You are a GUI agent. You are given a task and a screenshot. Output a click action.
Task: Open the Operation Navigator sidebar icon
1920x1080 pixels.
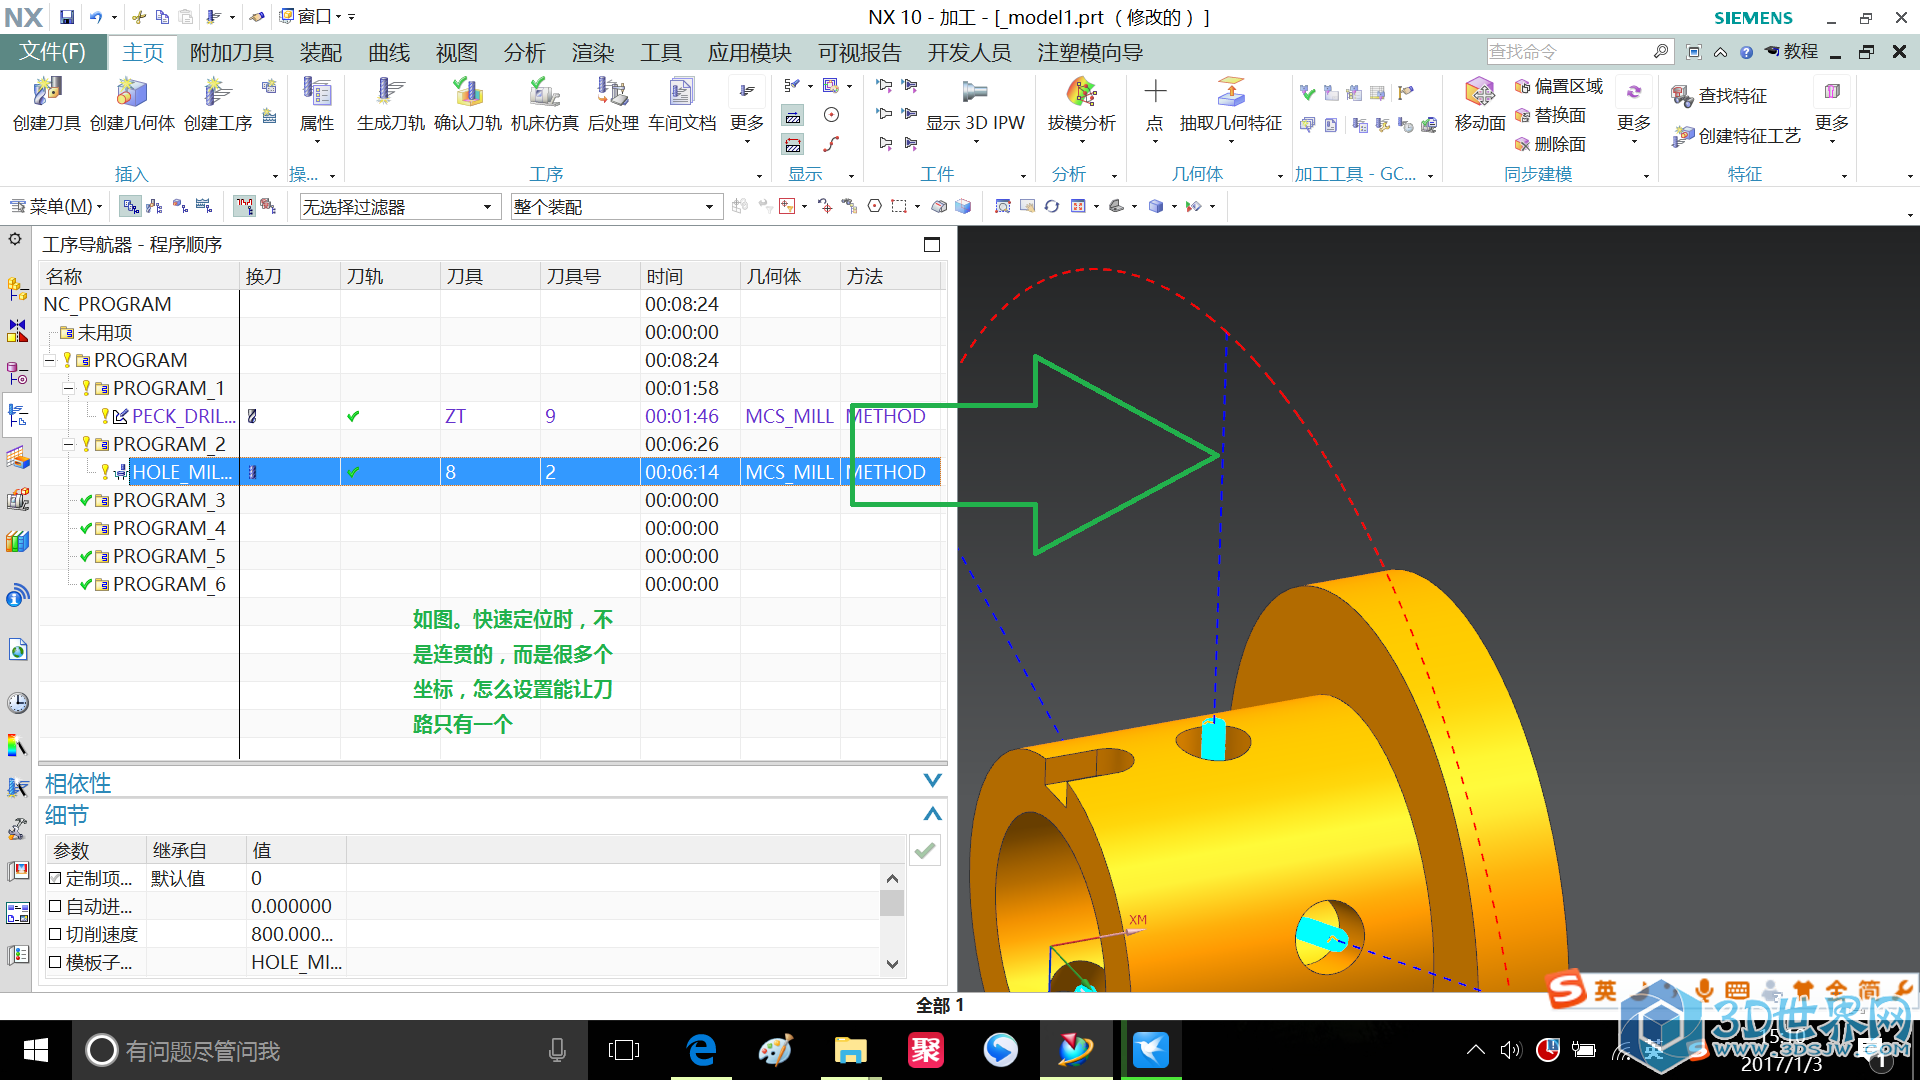(17, 415)
